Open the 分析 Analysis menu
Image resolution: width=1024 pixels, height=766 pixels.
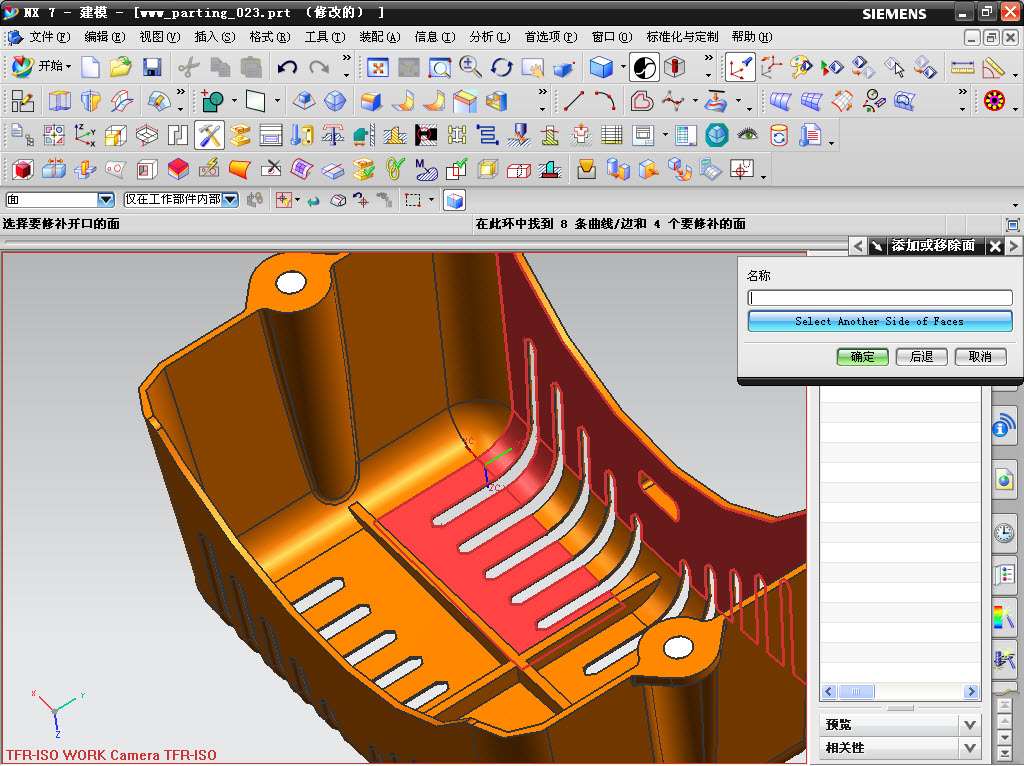point(490,37)
